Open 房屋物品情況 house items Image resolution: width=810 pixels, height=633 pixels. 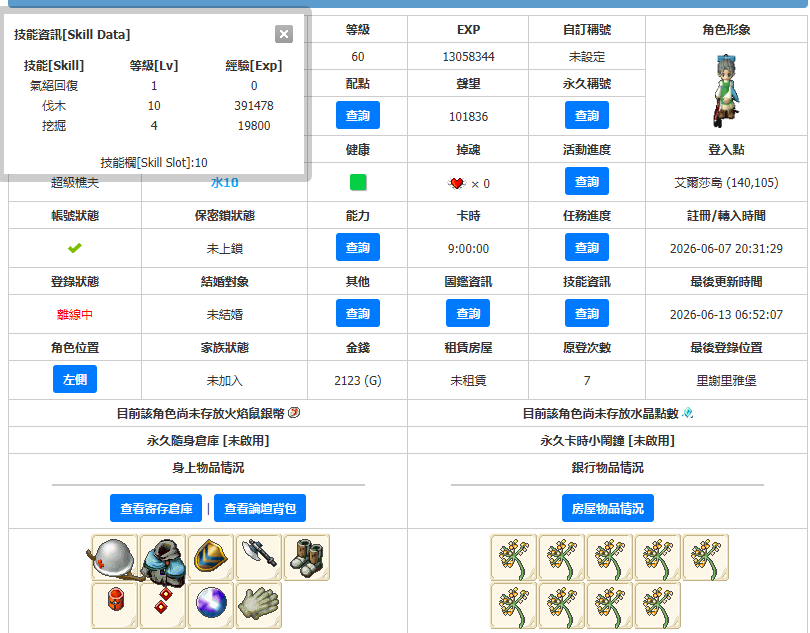click(608, 508)
